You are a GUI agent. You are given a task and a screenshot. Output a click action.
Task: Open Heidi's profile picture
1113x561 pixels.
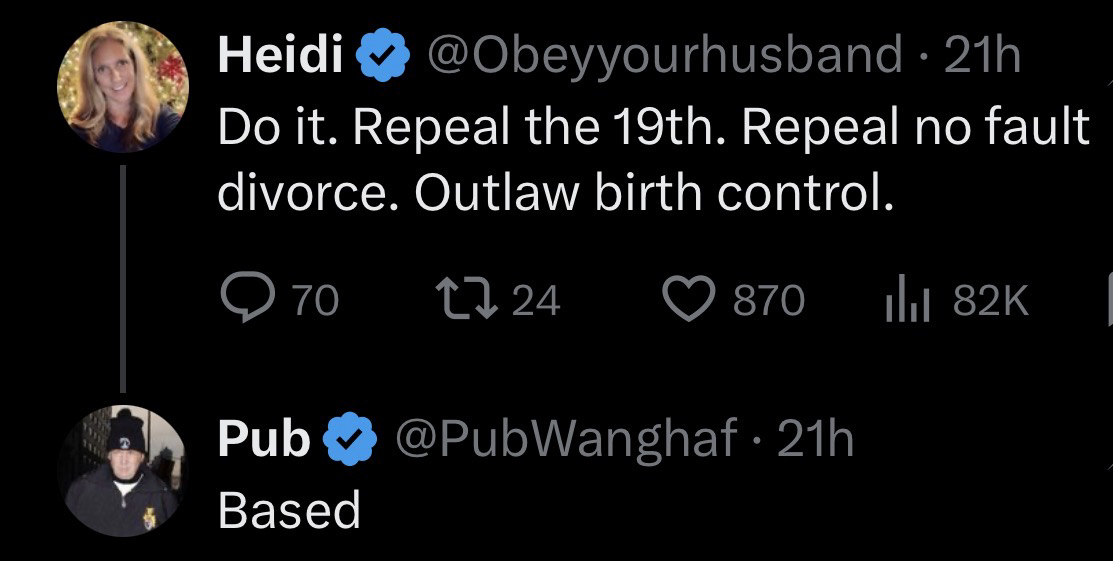123,88
